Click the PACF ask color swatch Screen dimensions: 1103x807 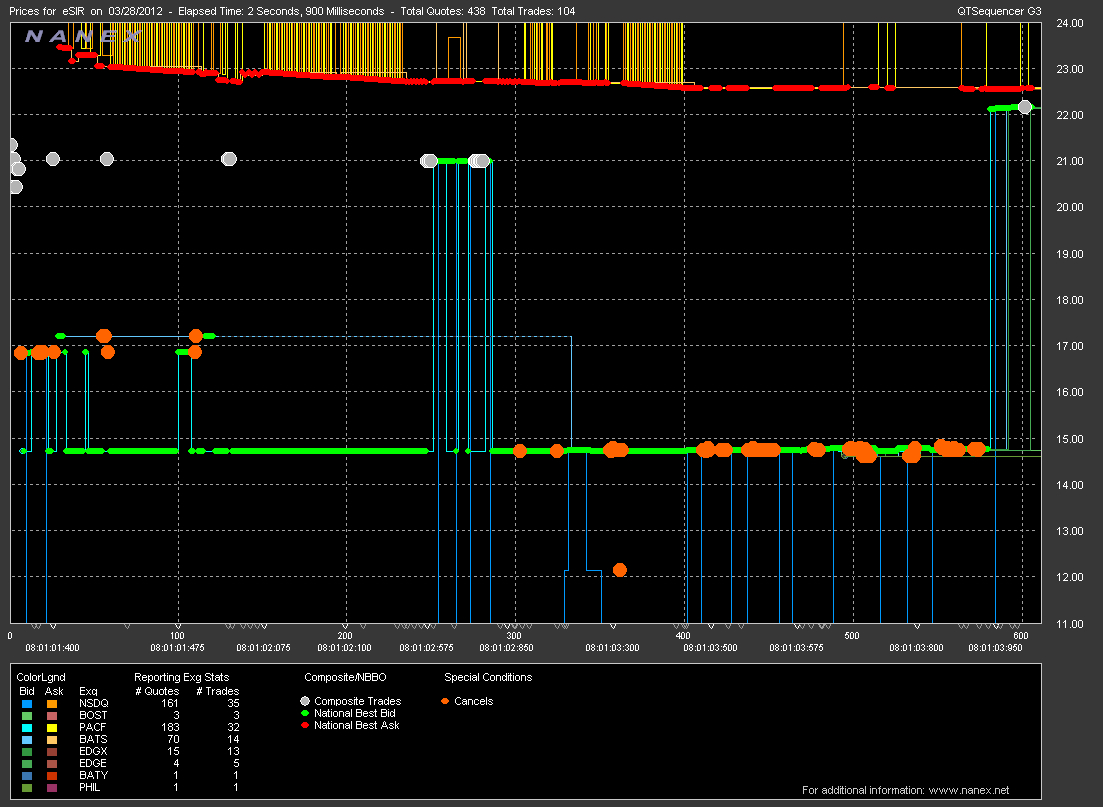52,727
